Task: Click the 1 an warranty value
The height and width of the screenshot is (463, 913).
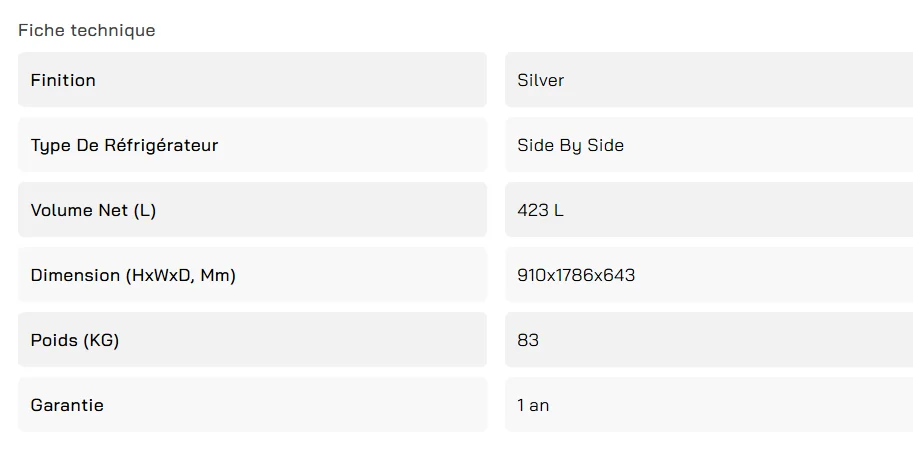Action: pyautogui.click(x=533, y=405)
